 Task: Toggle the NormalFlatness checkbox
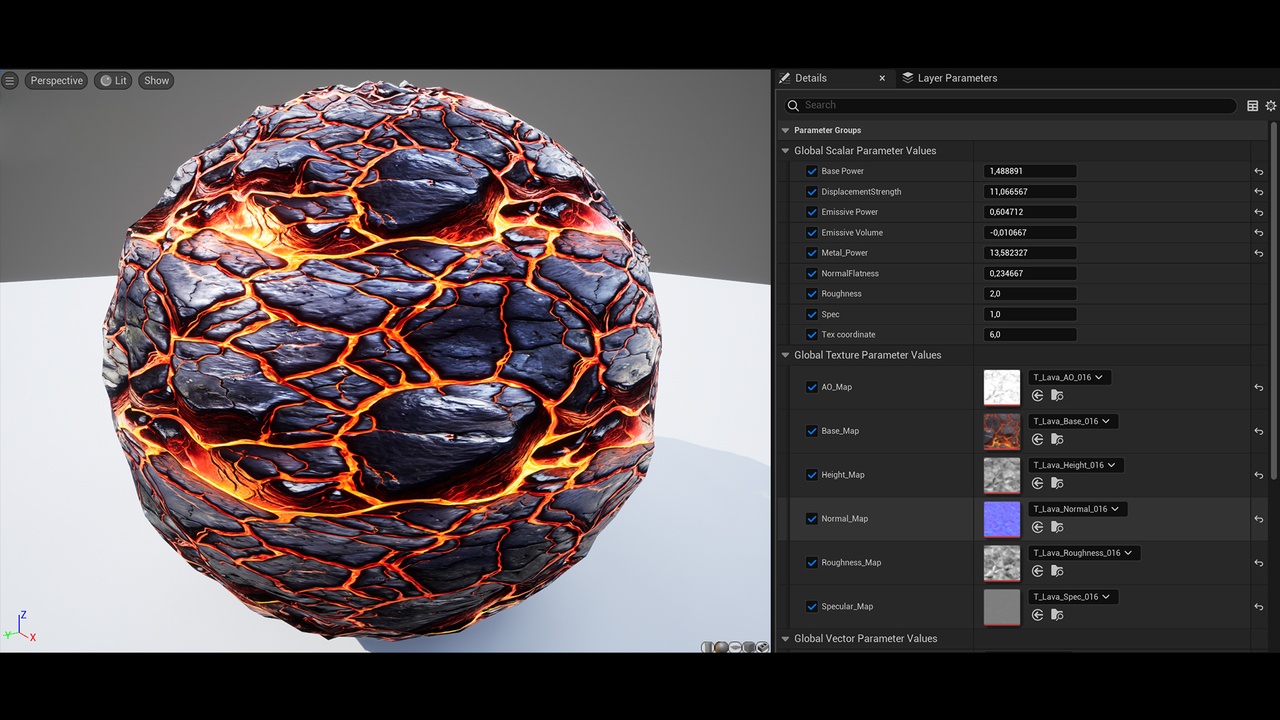coord(812,274)
